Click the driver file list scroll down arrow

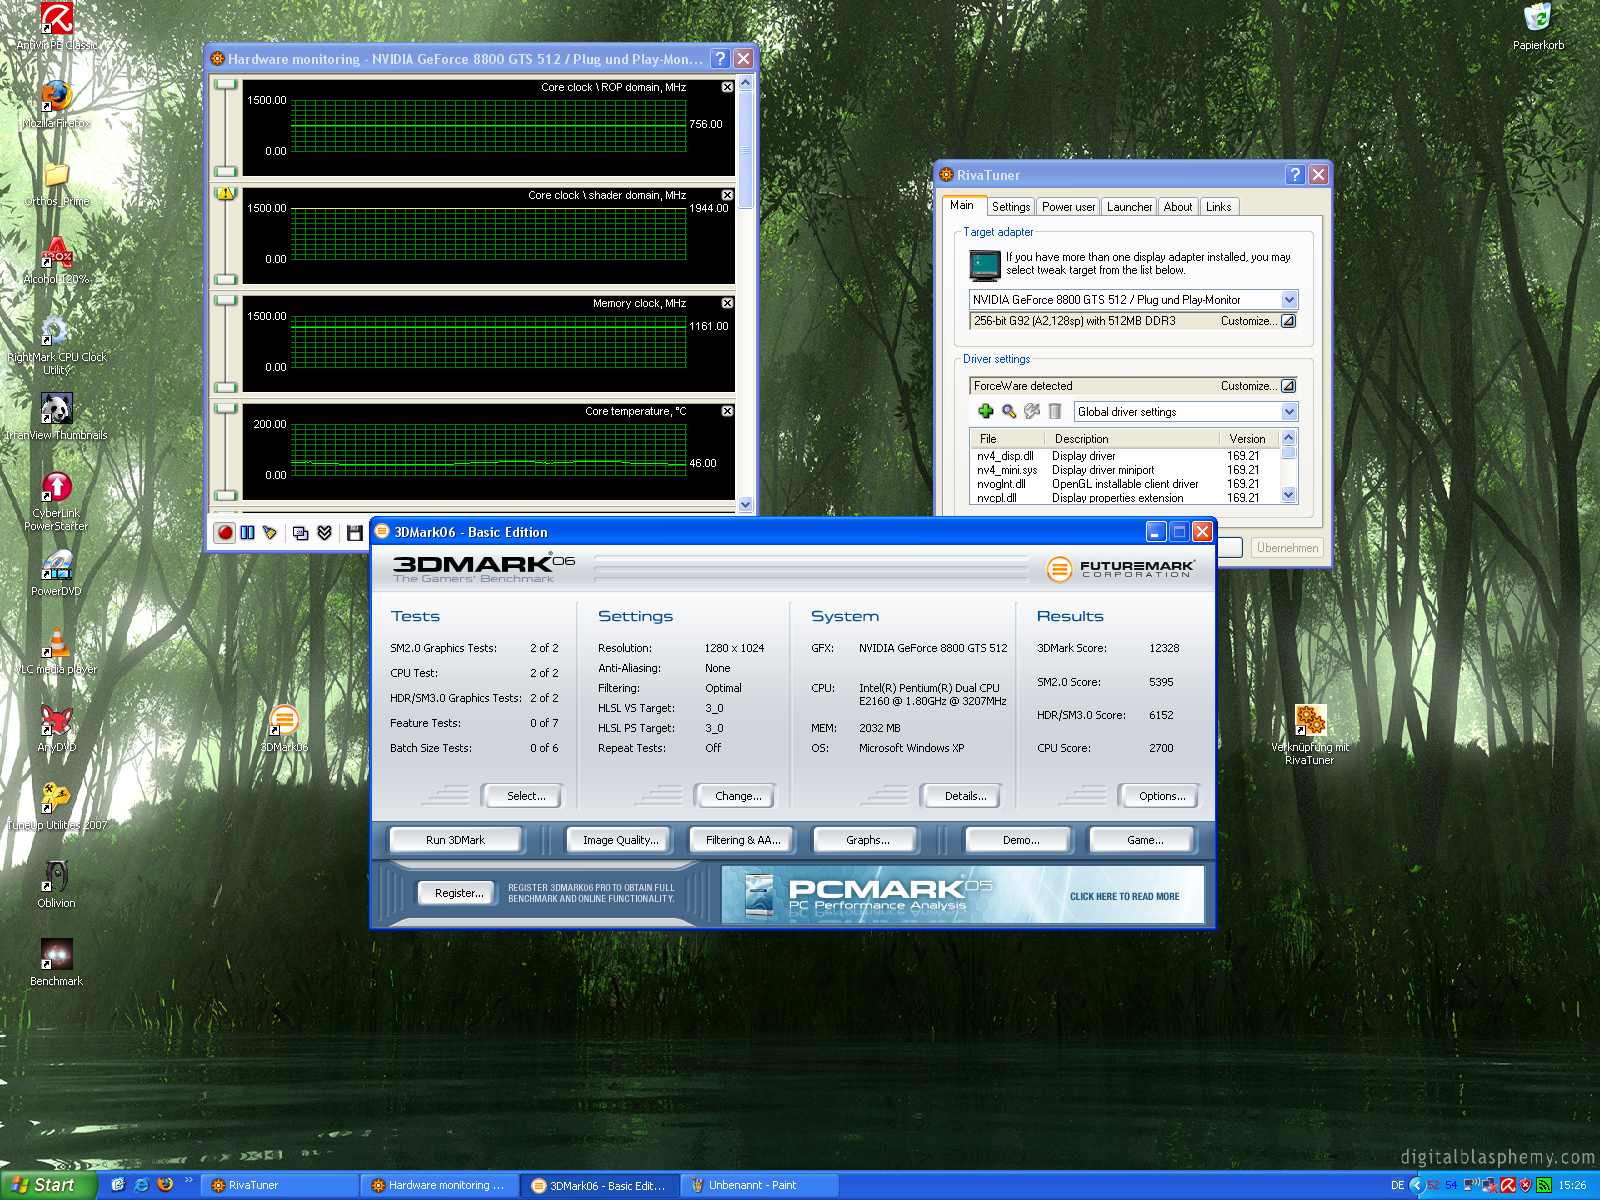coord(1288,494)
